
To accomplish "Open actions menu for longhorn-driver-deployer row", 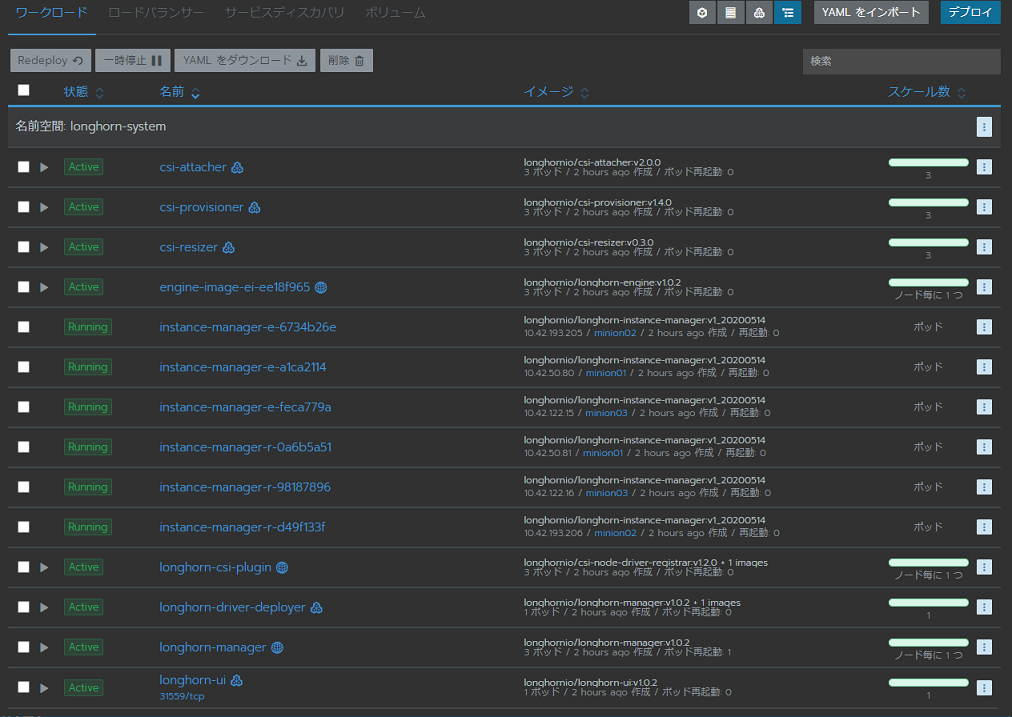I will point(984,607).
